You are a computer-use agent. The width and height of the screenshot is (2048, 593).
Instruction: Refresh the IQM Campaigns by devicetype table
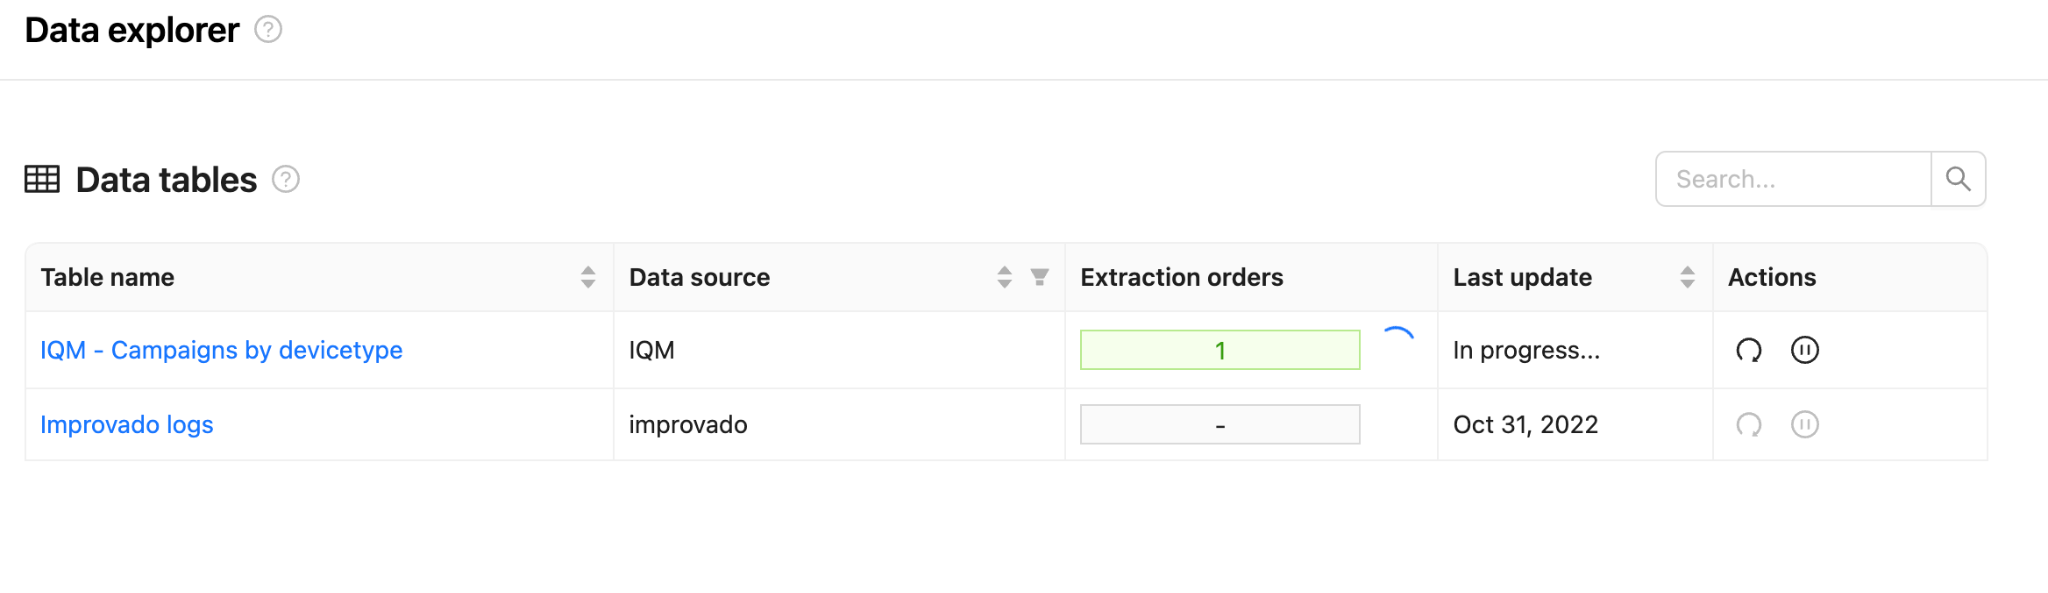pos(1748,350)
